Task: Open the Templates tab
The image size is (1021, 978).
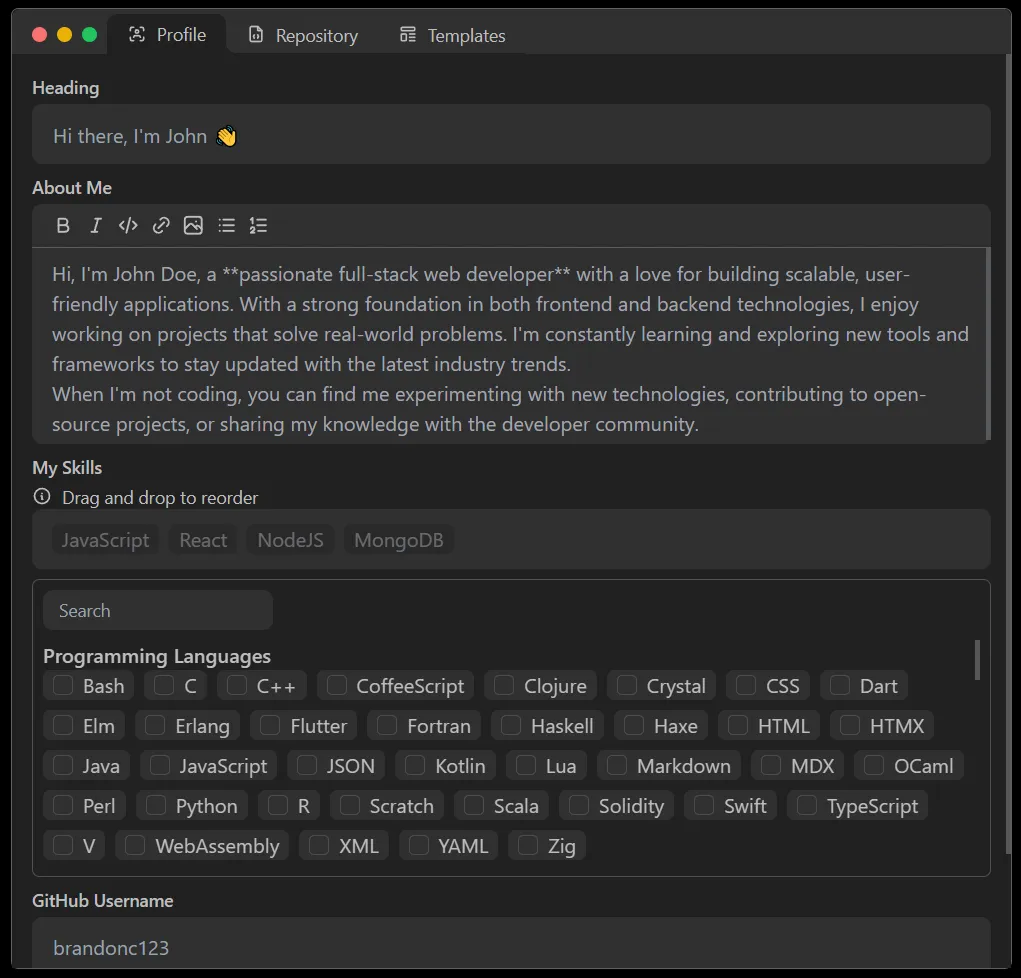Action: 452,35
